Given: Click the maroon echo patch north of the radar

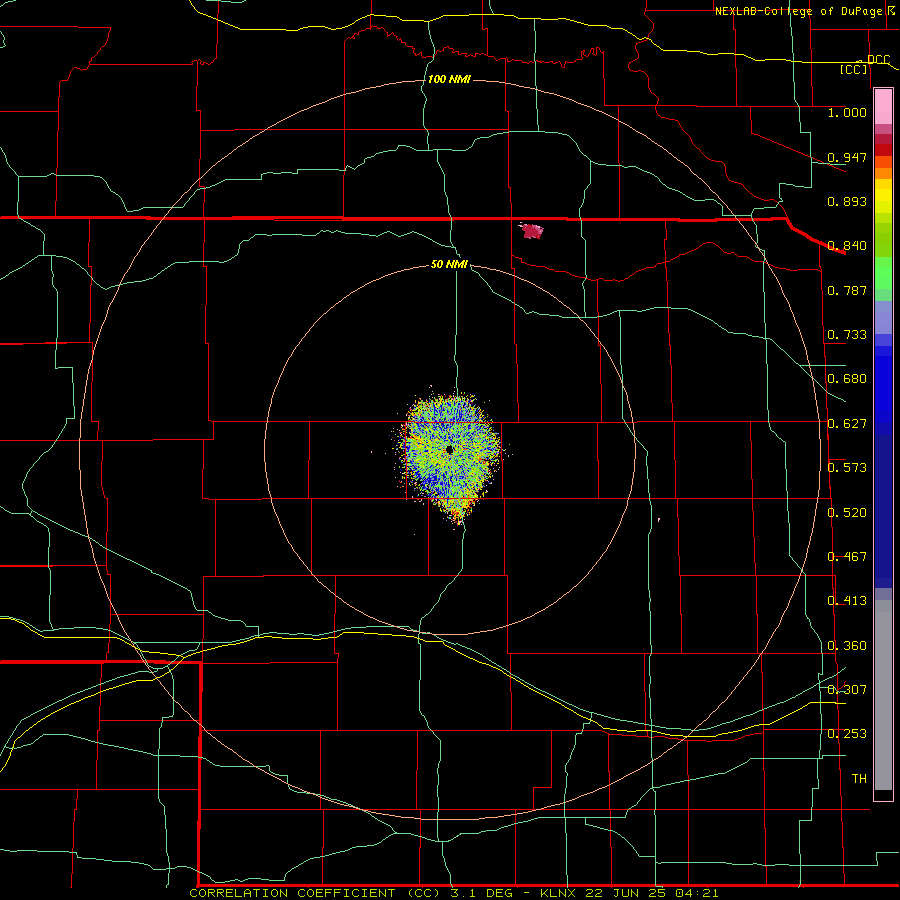Looking at the screenshot, I should 532,231.
